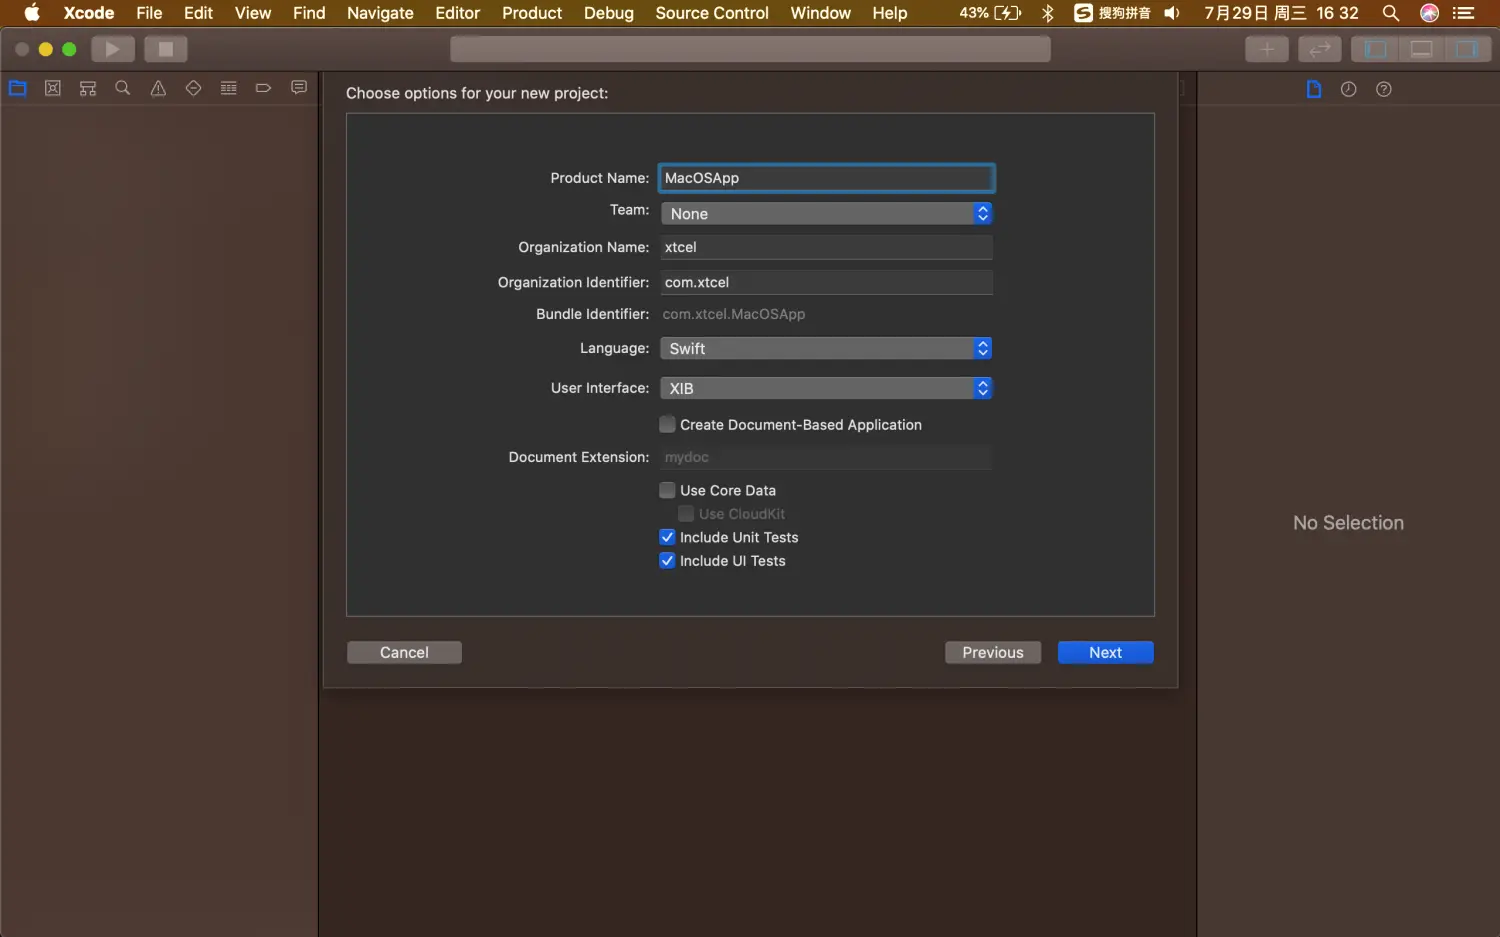Click the Run (play) toolbar button

(x=113, y=49)
